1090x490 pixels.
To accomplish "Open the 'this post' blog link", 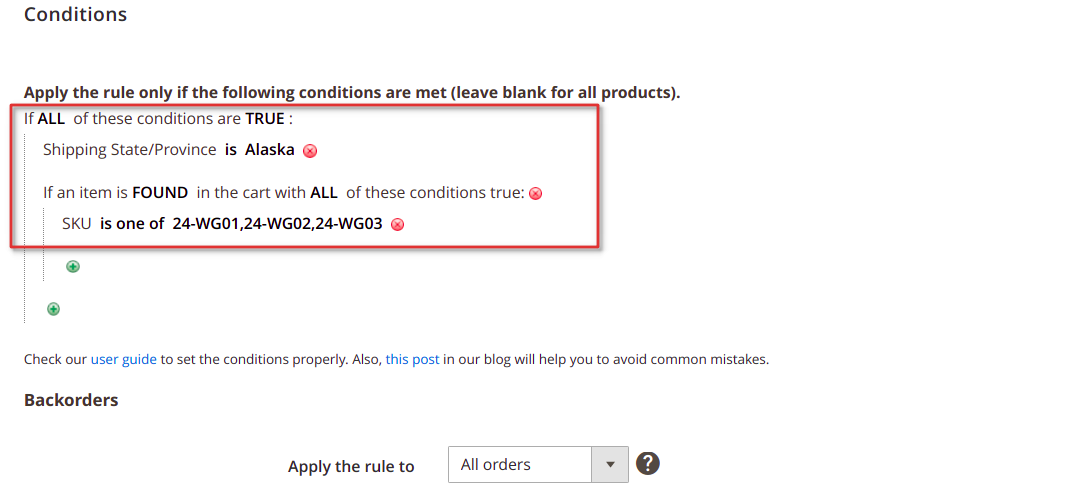I will [x=412, y=359].
